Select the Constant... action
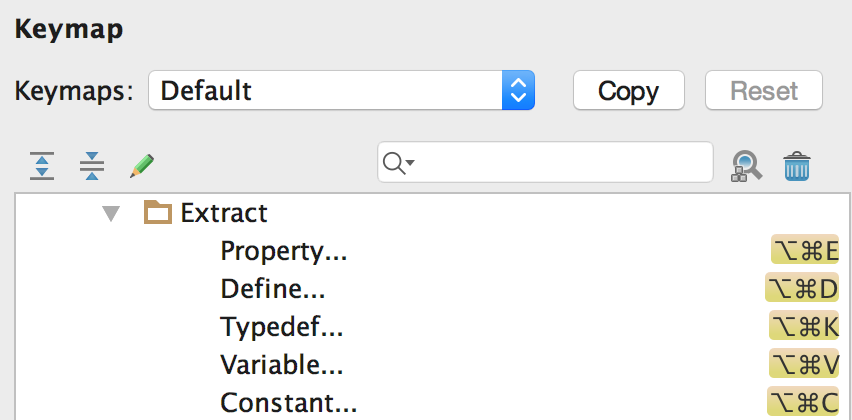852x420 pixels. pos(289,403)
